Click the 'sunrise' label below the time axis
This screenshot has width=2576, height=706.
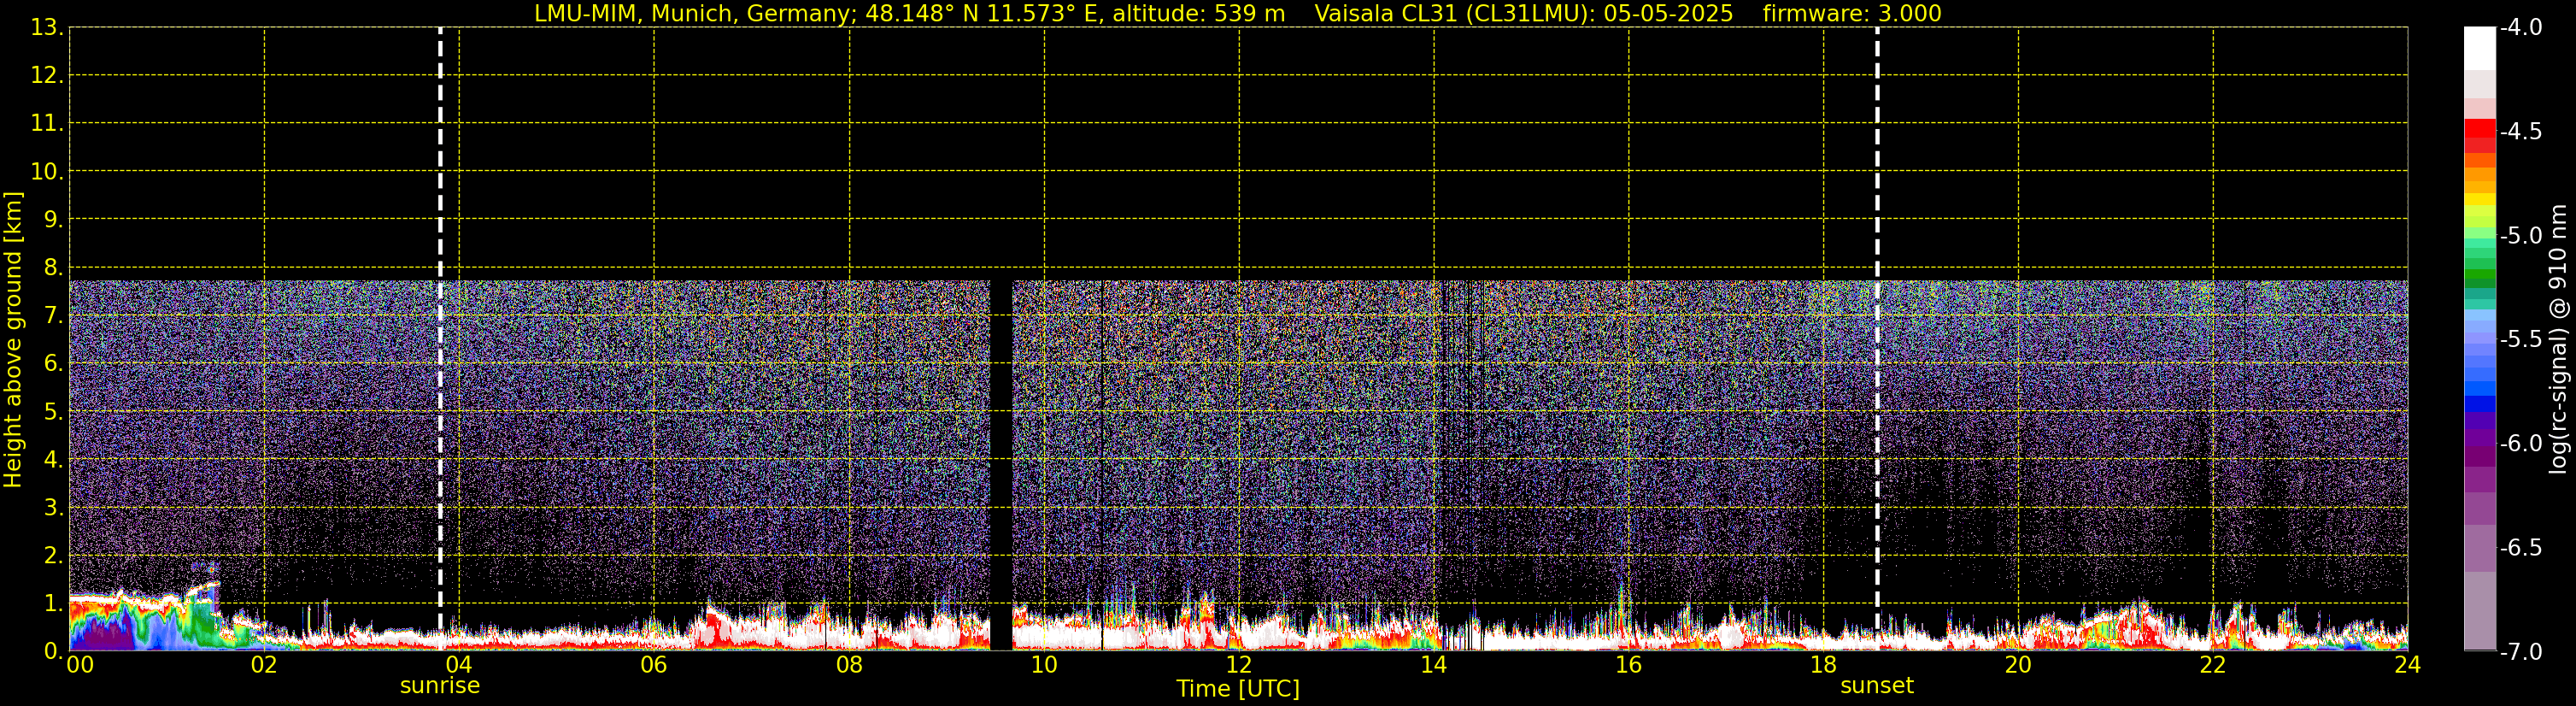[440, 686]
